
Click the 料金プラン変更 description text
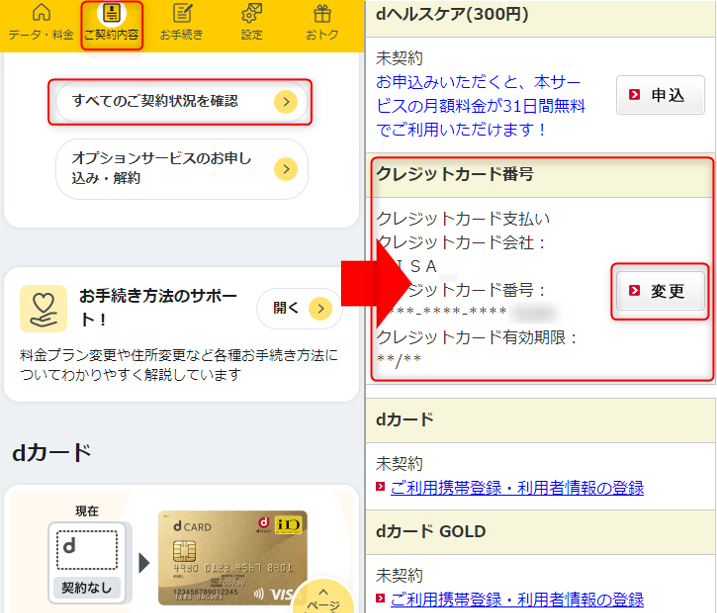tap(179, 364)
